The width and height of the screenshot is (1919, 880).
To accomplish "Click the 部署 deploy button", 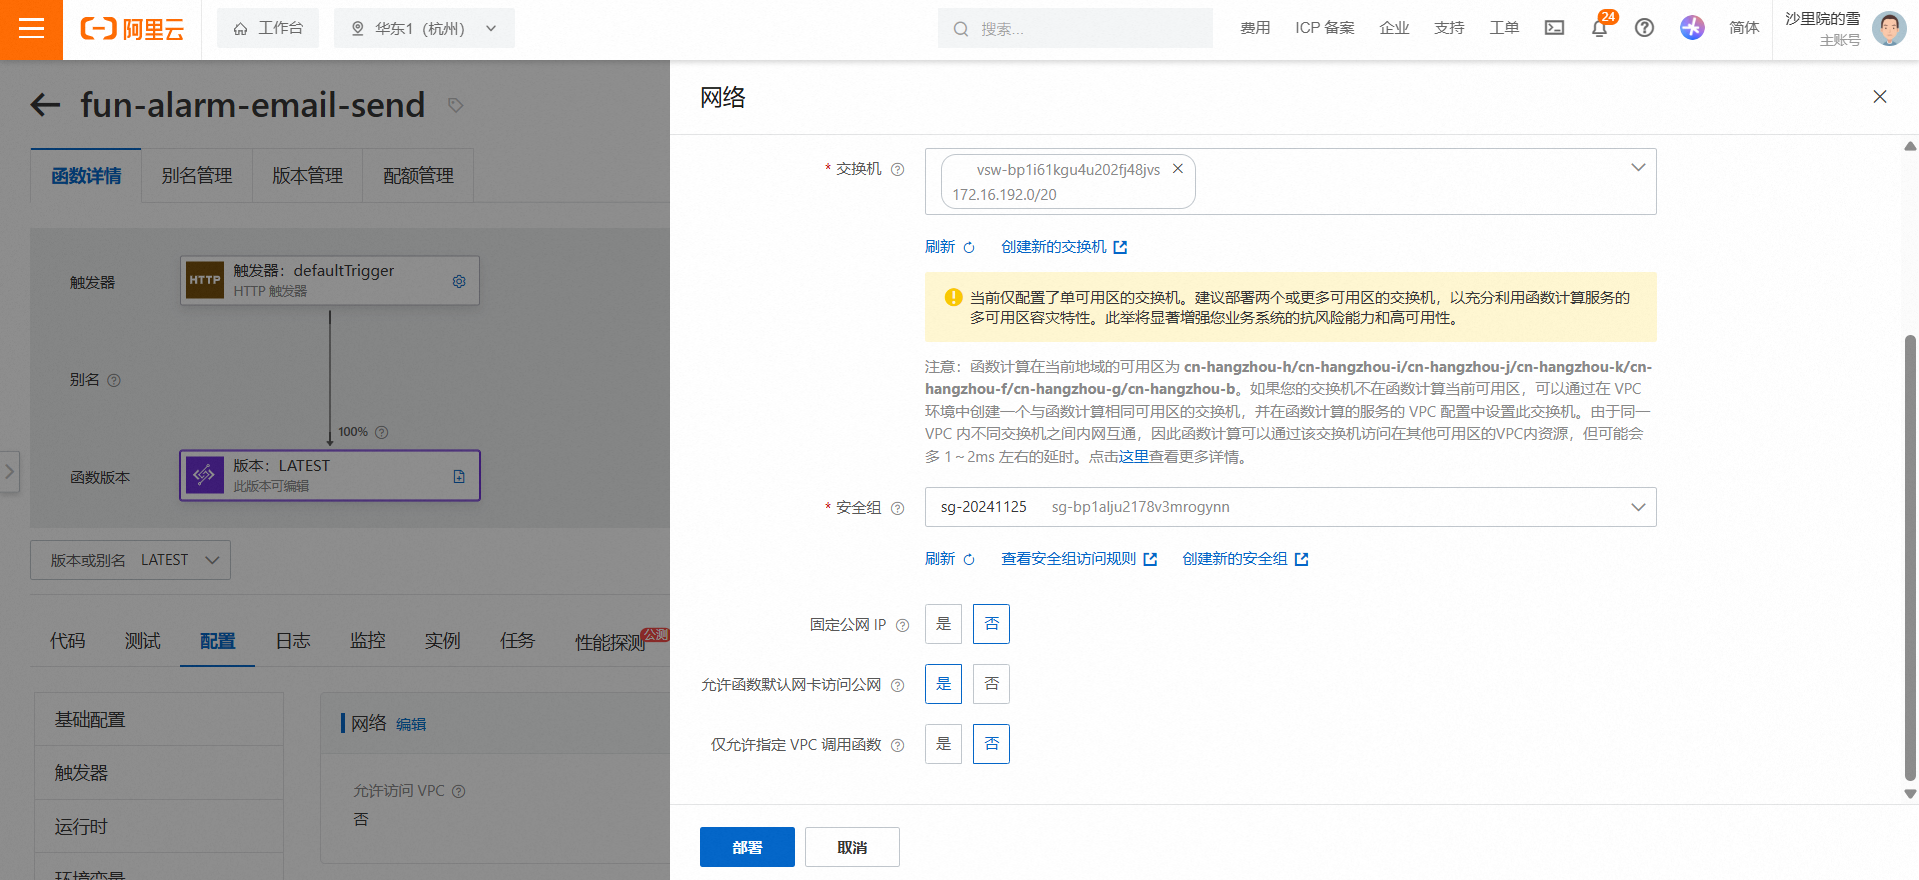I will pos(747,847).
